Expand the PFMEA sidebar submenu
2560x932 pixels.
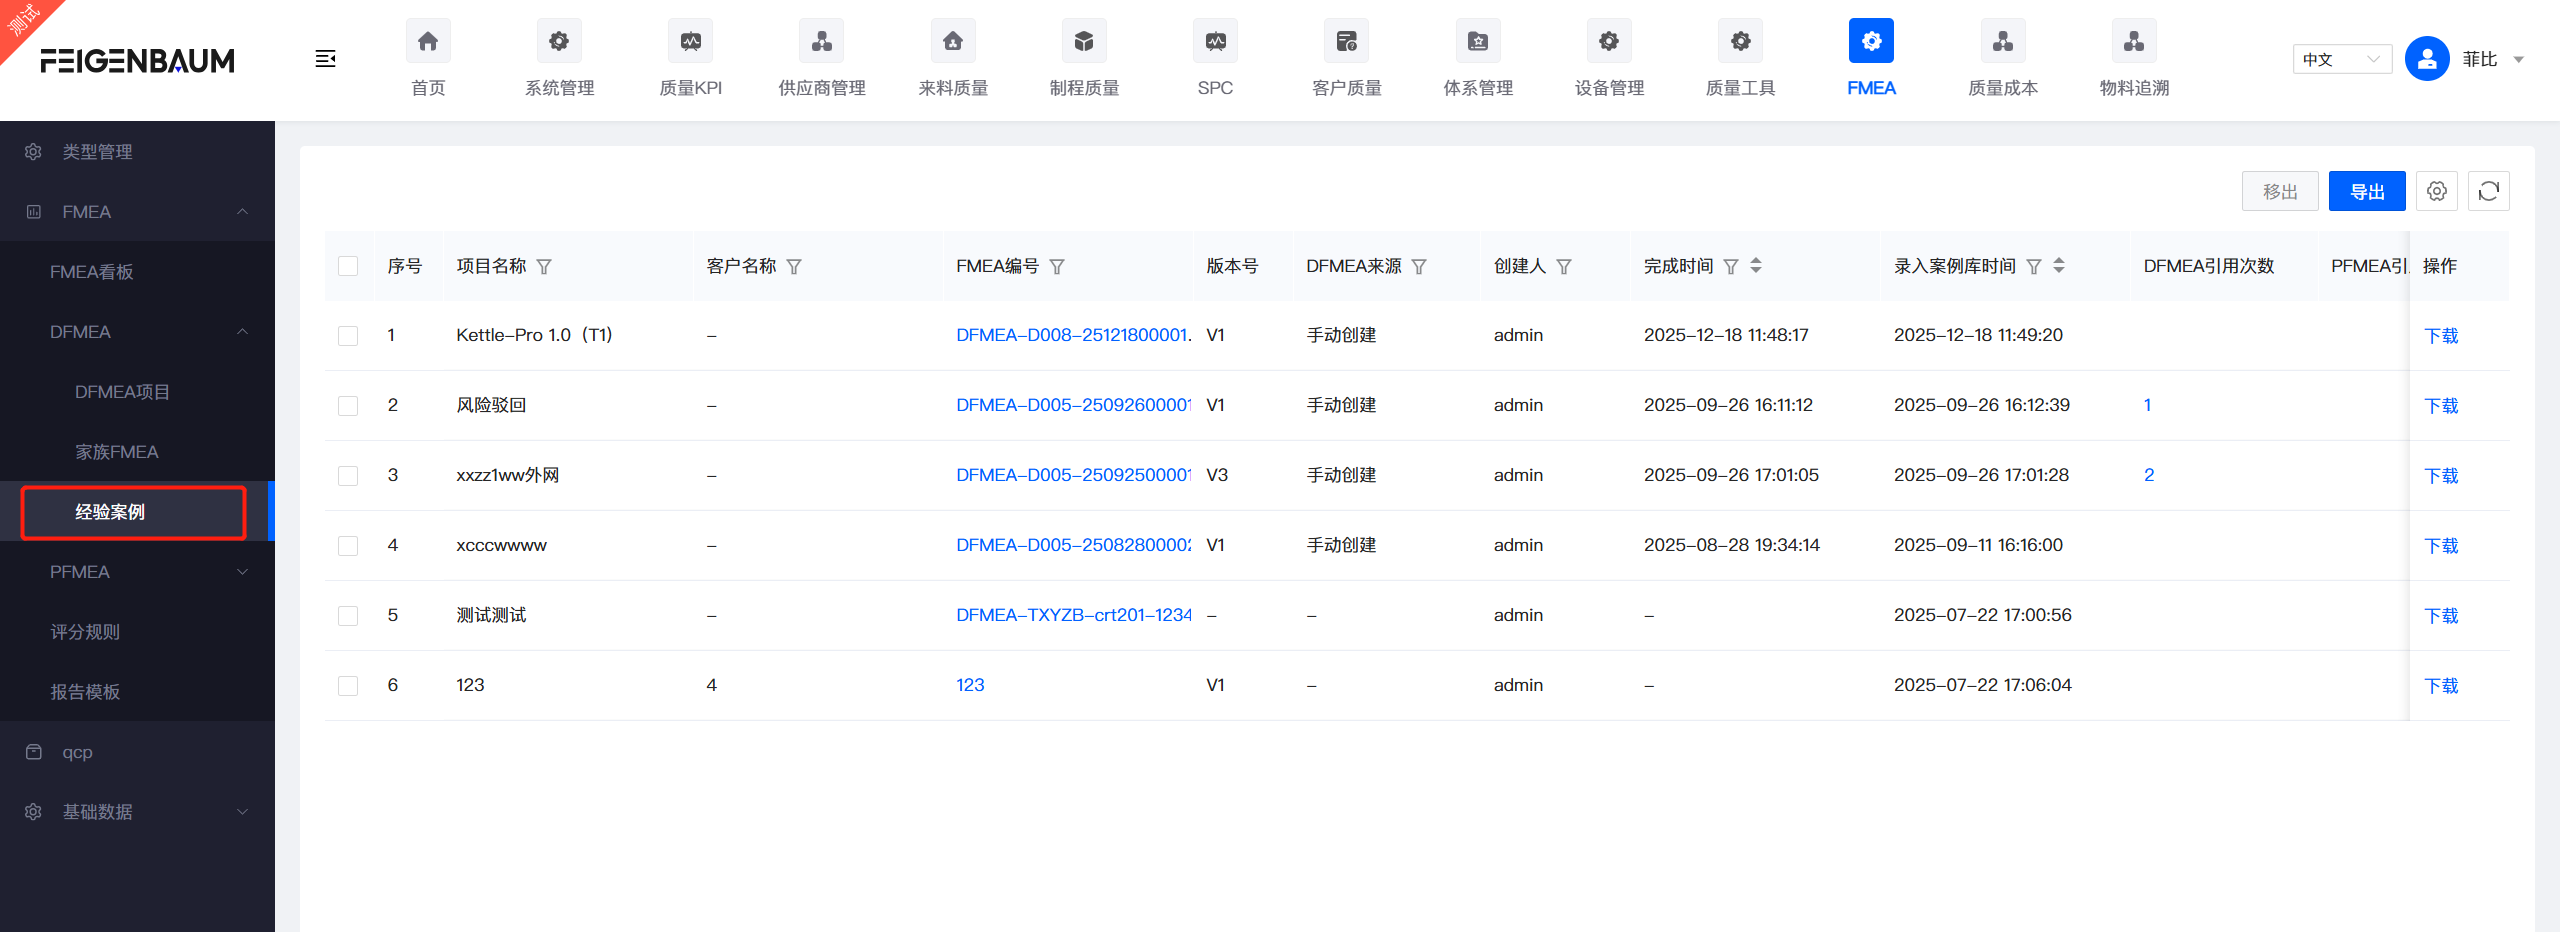coord(138,572)
